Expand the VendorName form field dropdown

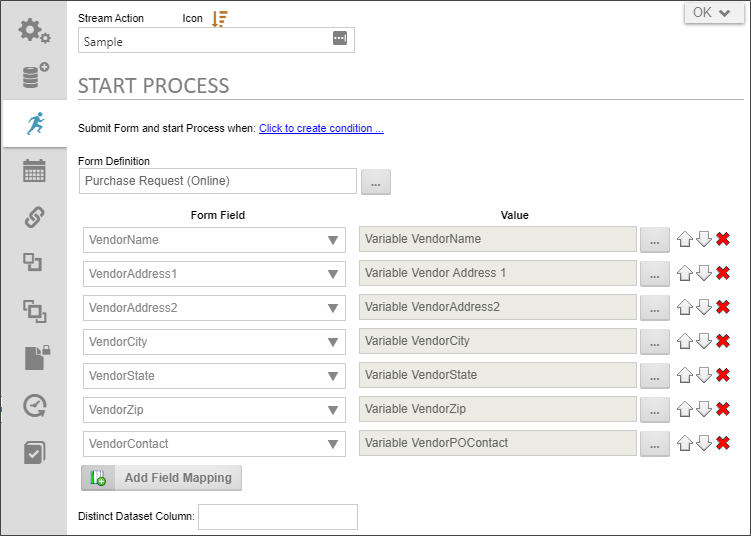[x=333, y=240]
